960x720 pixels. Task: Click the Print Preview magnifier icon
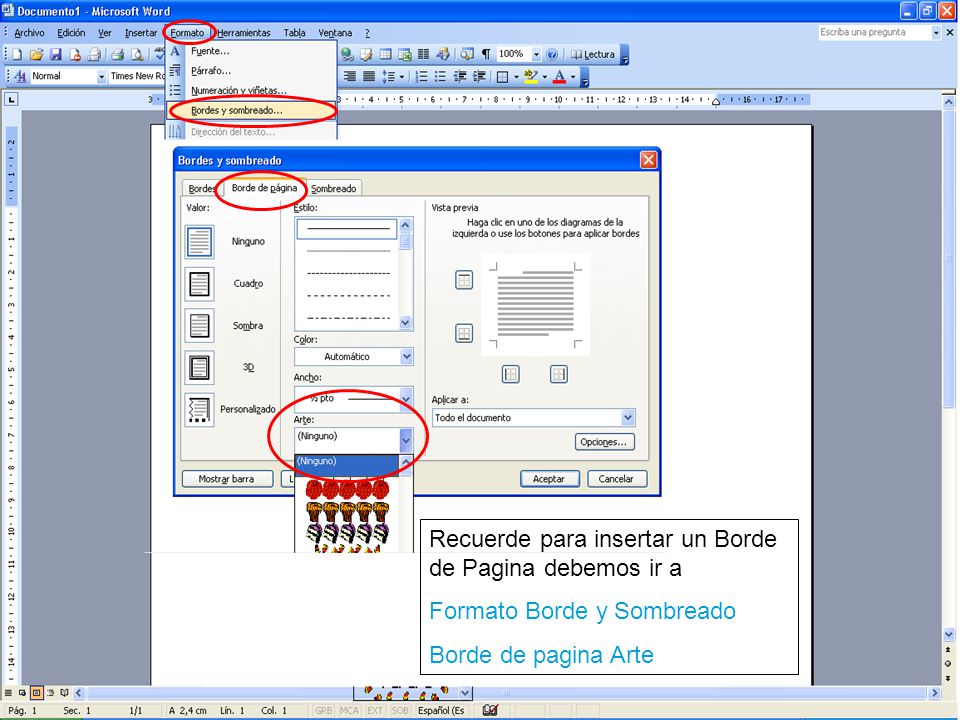[x=138, y=54]
